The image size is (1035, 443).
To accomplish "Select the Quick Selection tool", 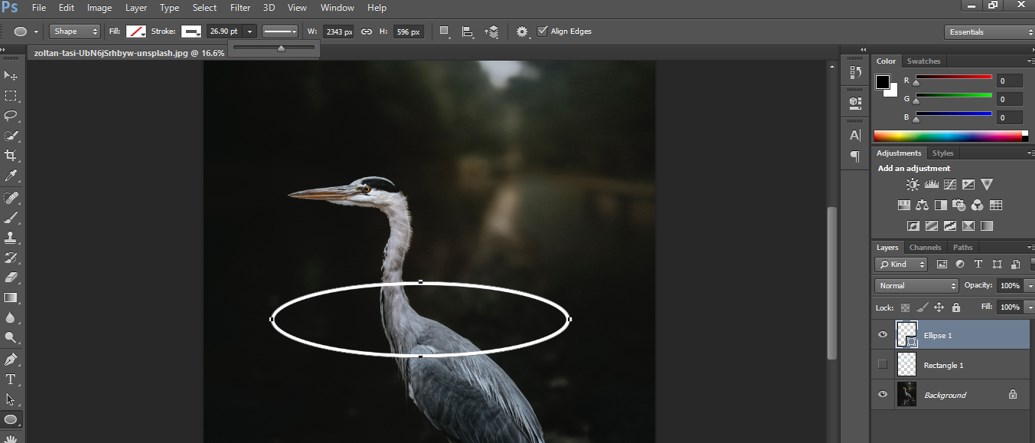I will point(11,136).
